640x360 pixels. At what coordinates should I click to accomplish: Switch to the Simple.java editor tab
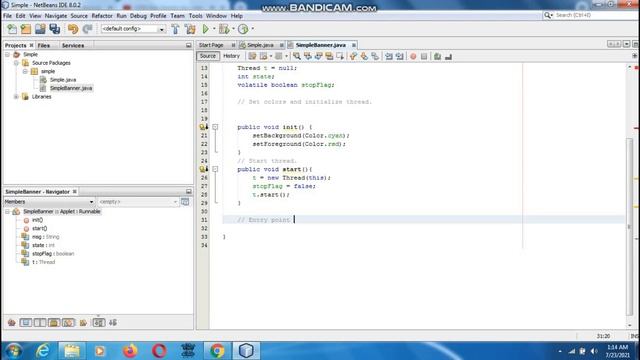coord(260,45)
